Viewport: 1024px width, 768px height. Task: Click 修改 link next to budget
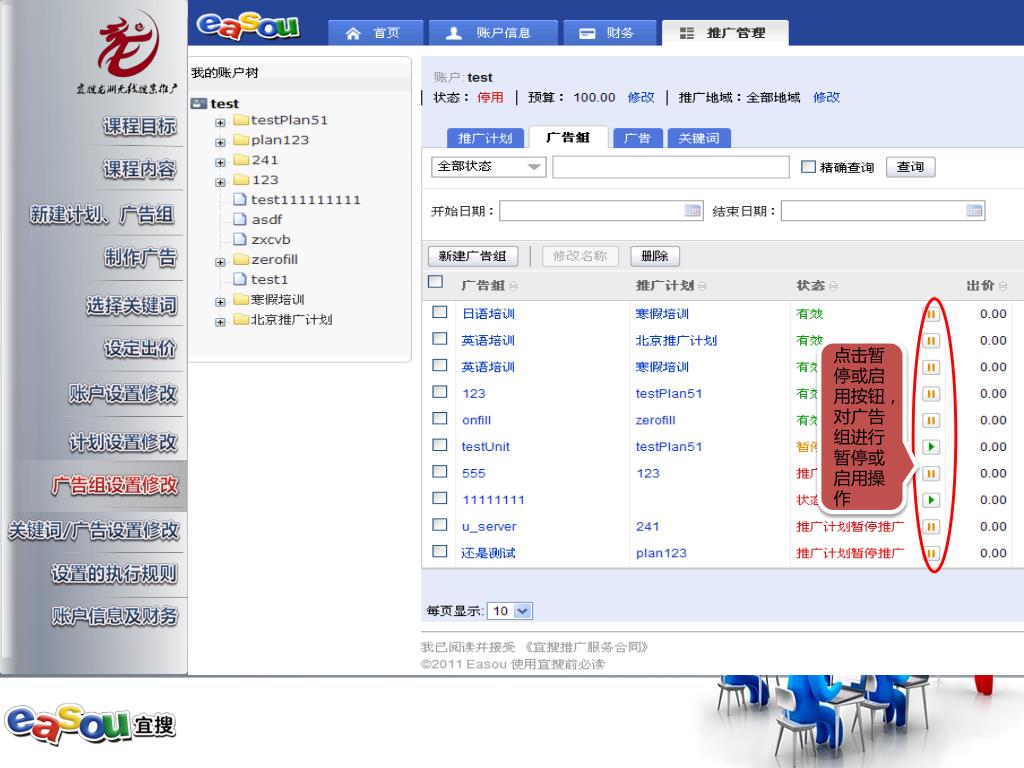pyautogui.click(x=641, y=97)
